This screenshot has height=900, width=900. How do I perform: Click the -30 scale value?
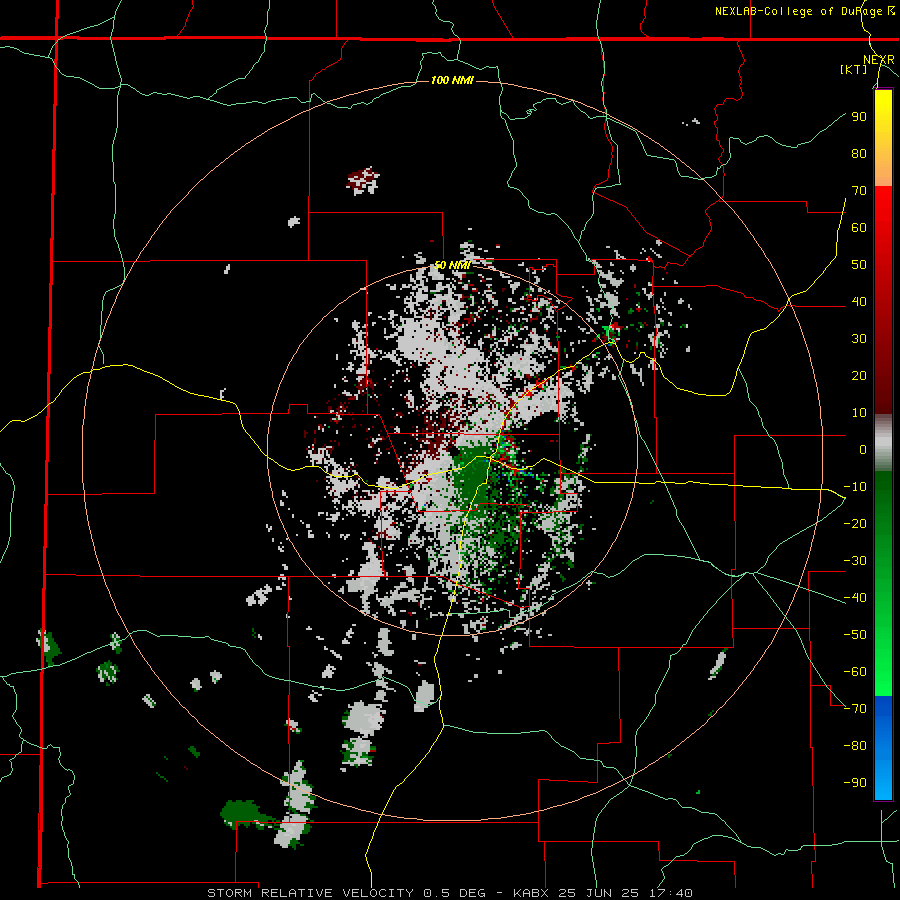855,561
